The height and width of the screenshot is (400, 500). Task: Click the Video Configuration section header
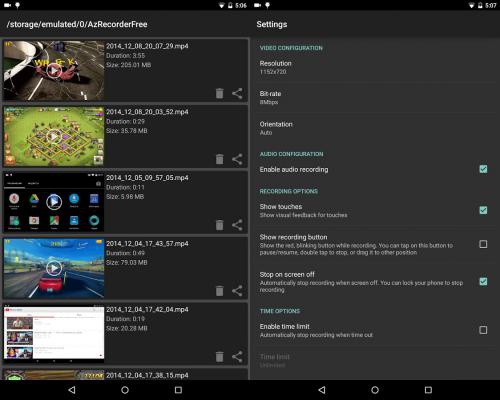pos(291,48)
